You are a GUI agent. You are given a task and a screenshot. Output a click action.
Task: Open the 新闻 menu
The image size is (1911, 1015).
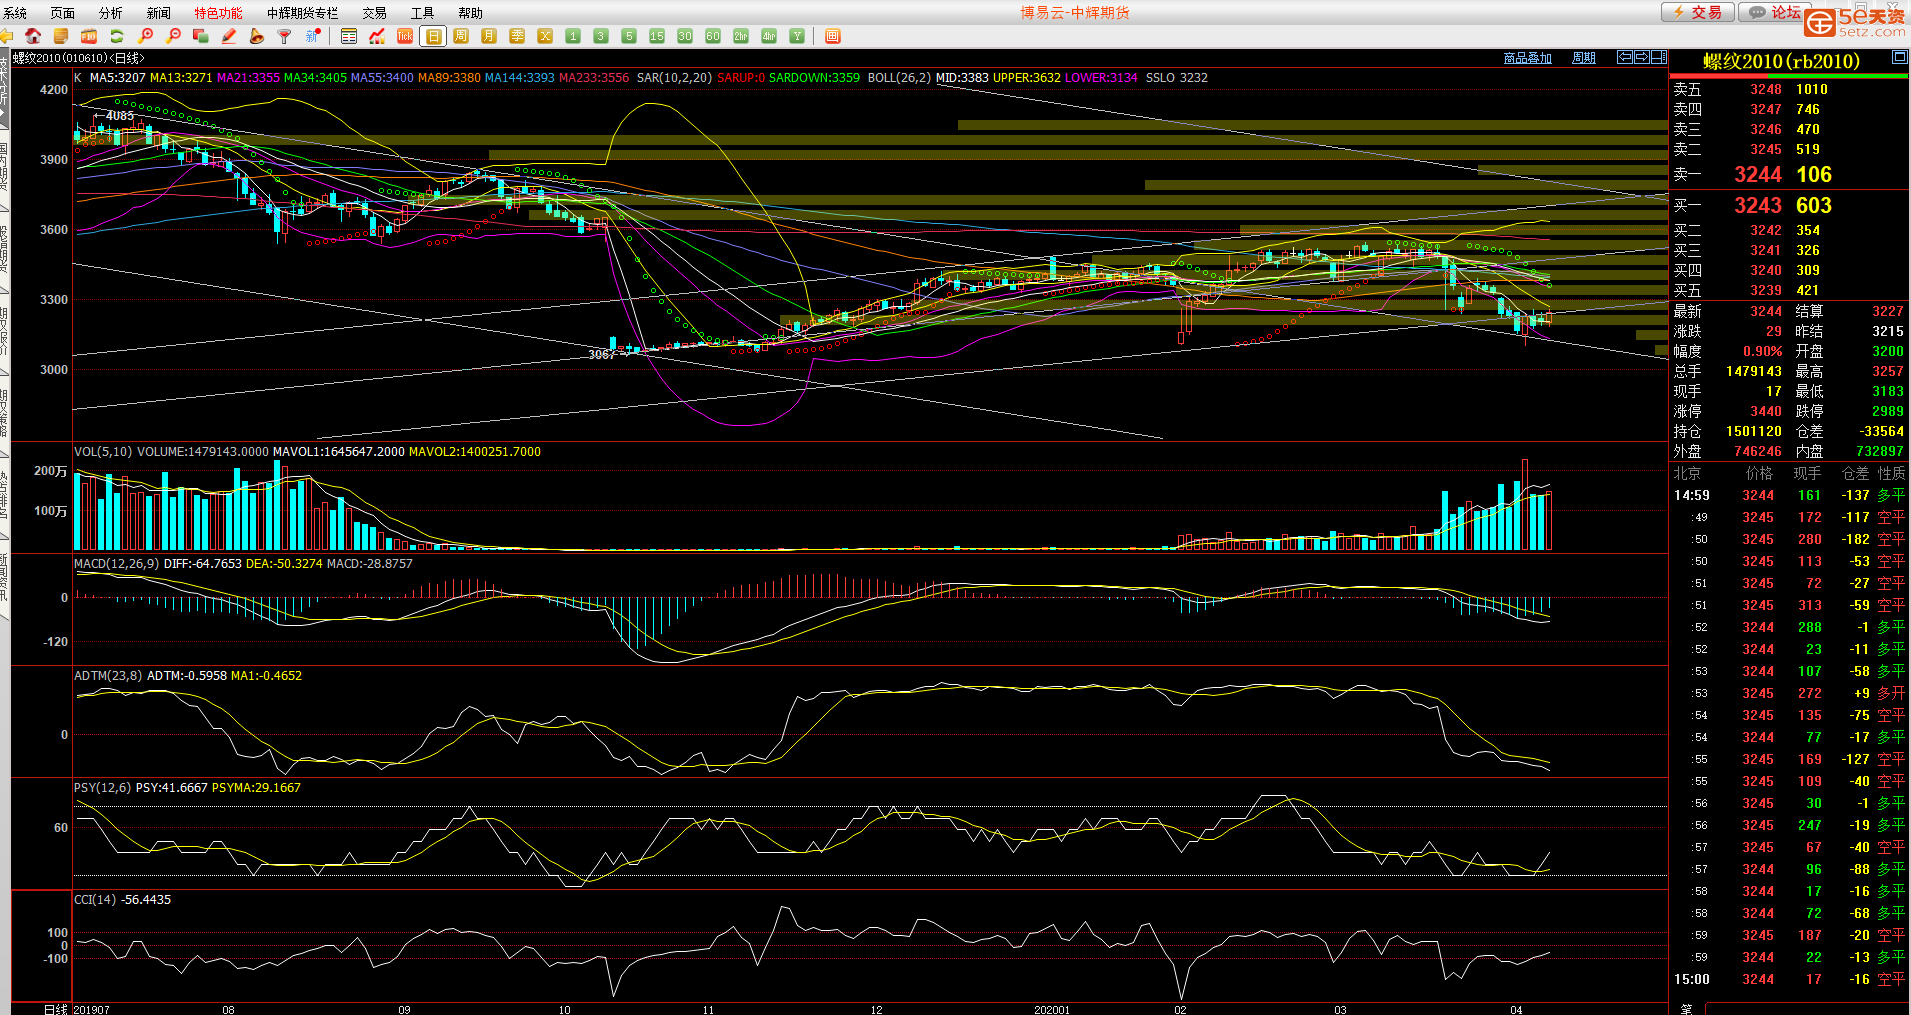click(159, 13)
